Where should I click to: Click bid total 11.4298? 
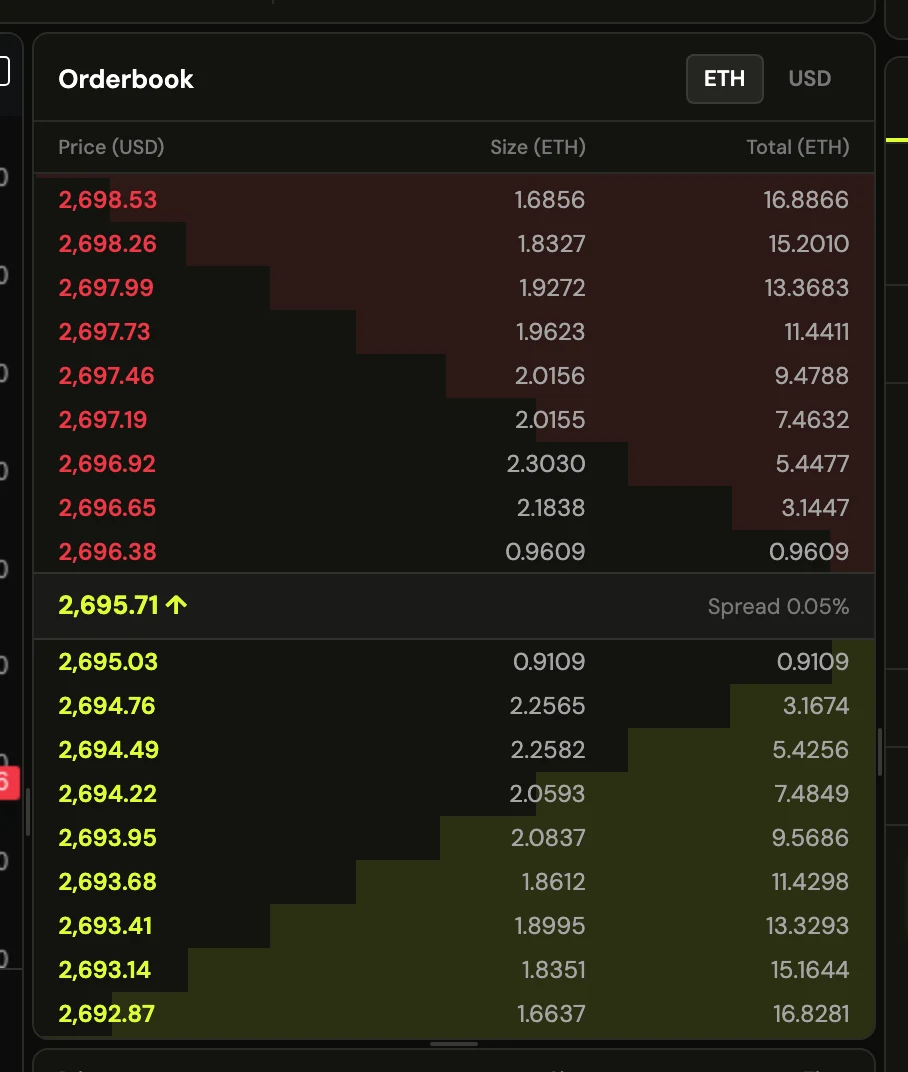click(810, 882)
